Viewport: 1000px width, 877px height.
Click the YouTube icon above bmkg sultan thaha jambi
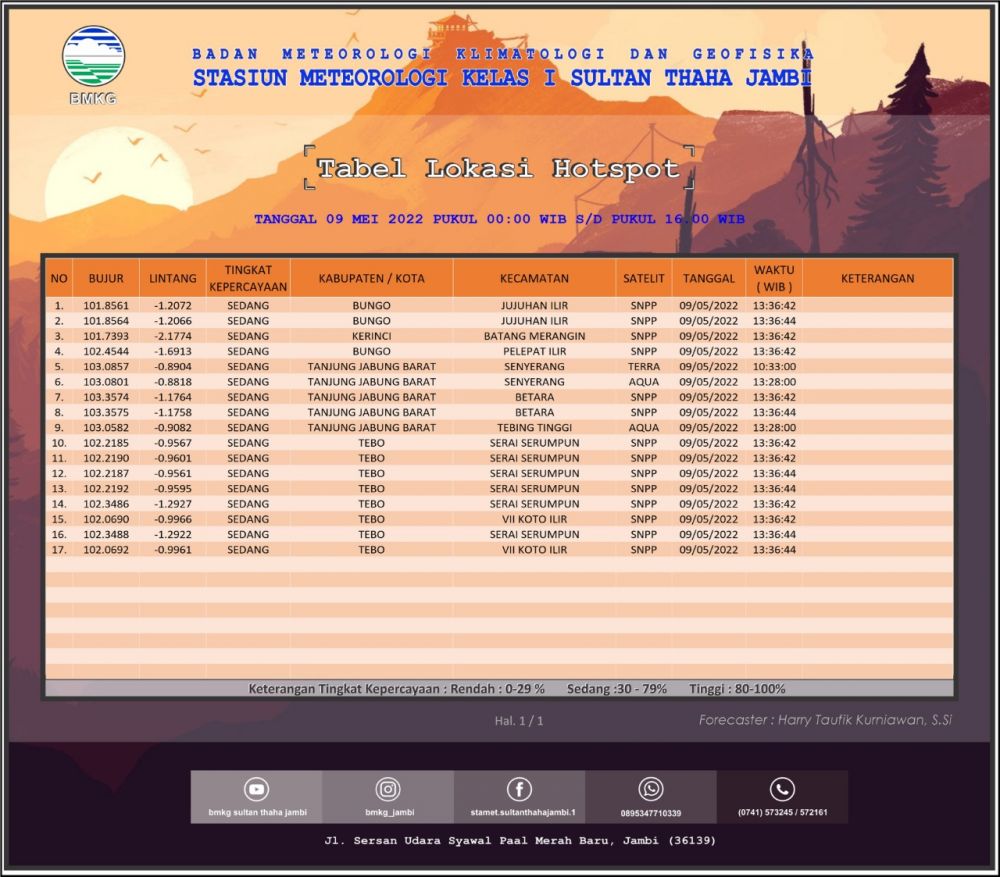pyautogui.click(x=256, y=789)
